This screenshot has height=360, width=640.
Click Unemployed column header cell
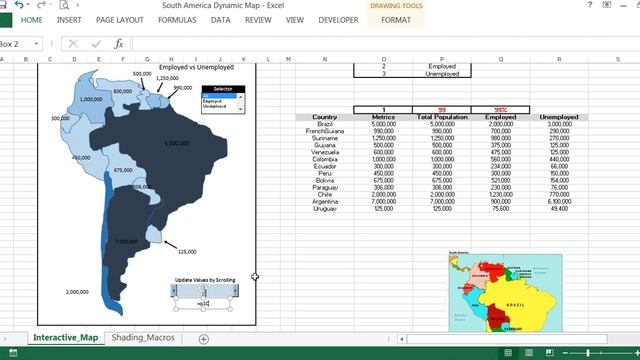[559, 117]
